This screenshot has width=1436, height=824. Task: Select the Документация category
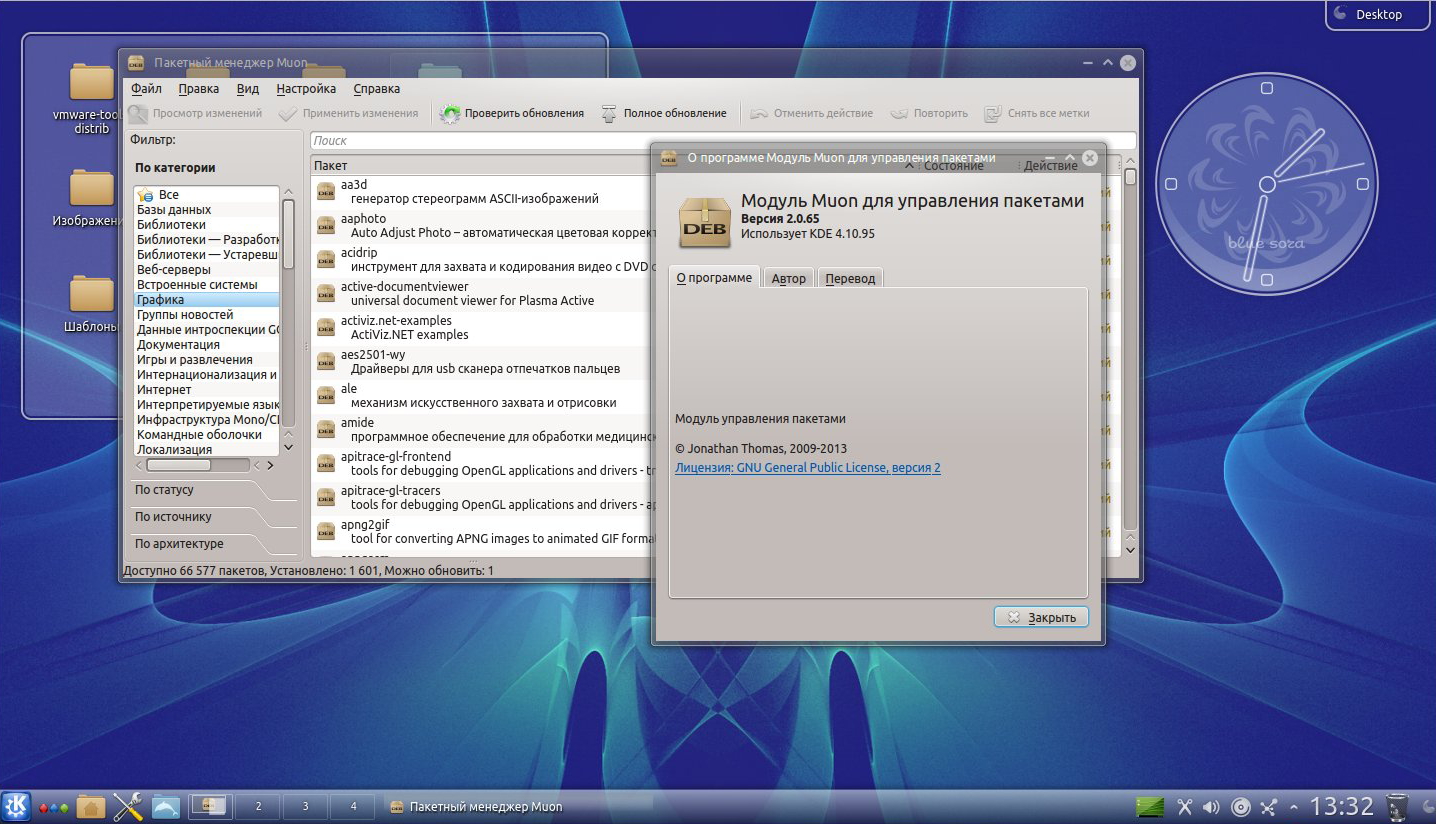pyautogui.click(x=207, y=345)
